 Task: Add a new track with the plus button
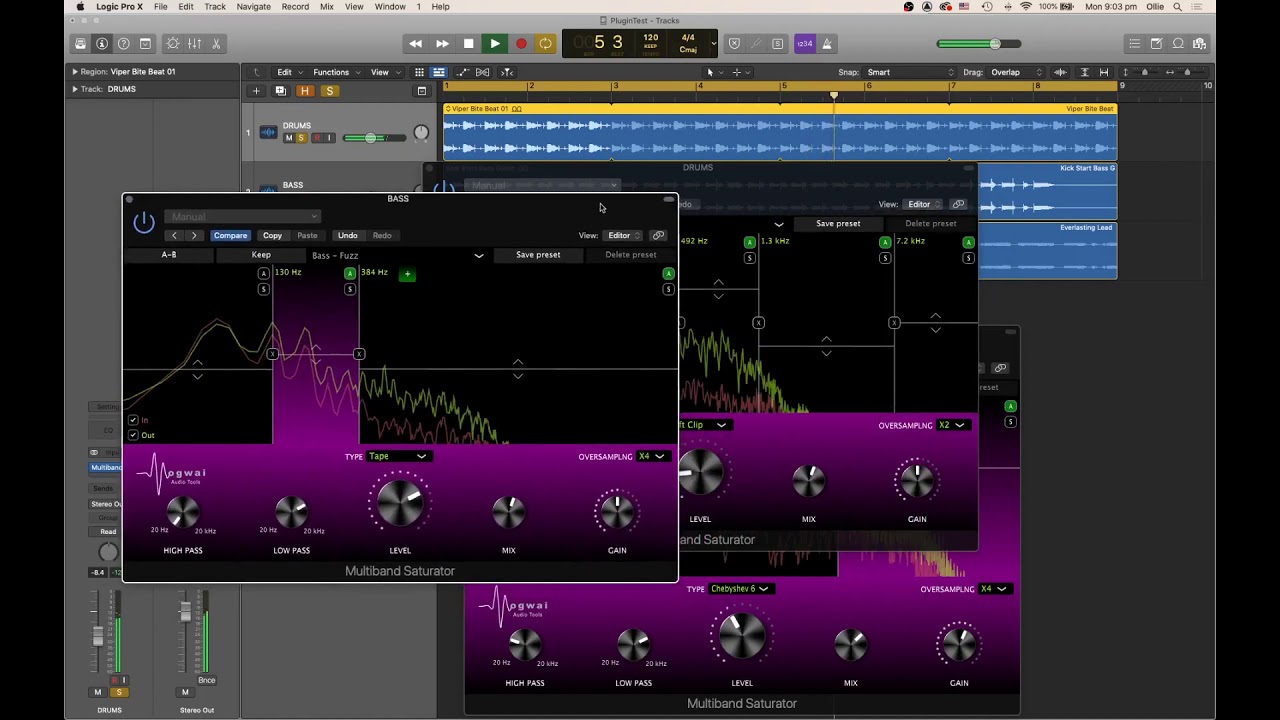coord(256,91)
